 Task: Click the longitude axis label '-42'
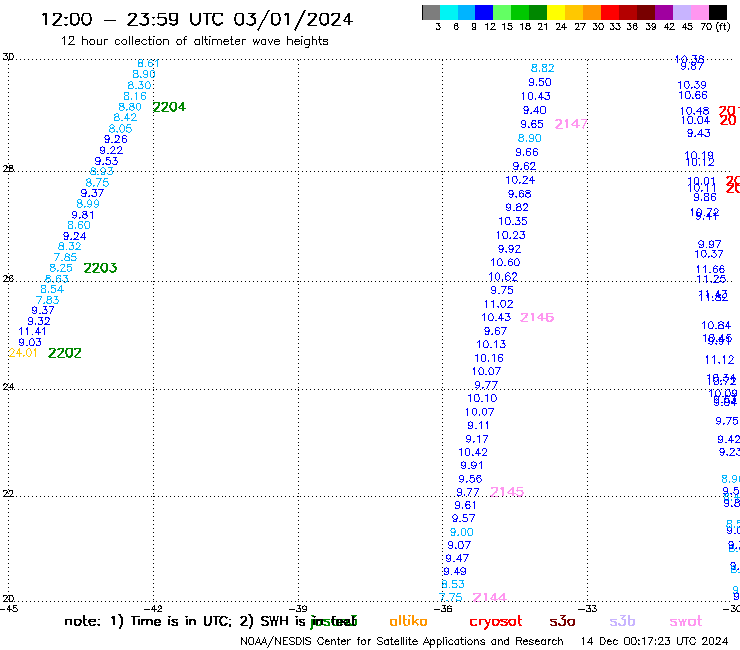point(153,609)
